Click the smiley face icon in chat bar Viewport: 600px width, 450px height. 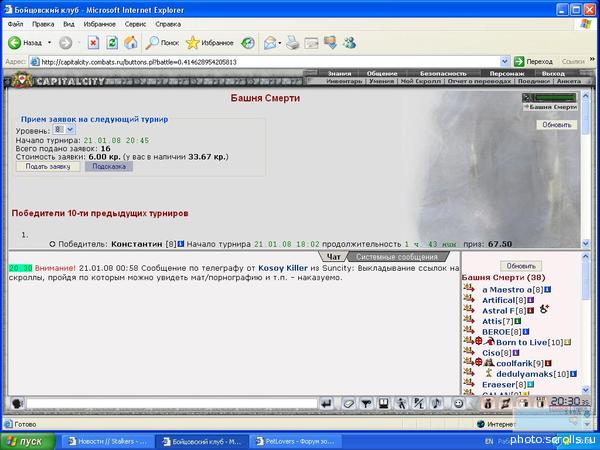pos(457,403)
